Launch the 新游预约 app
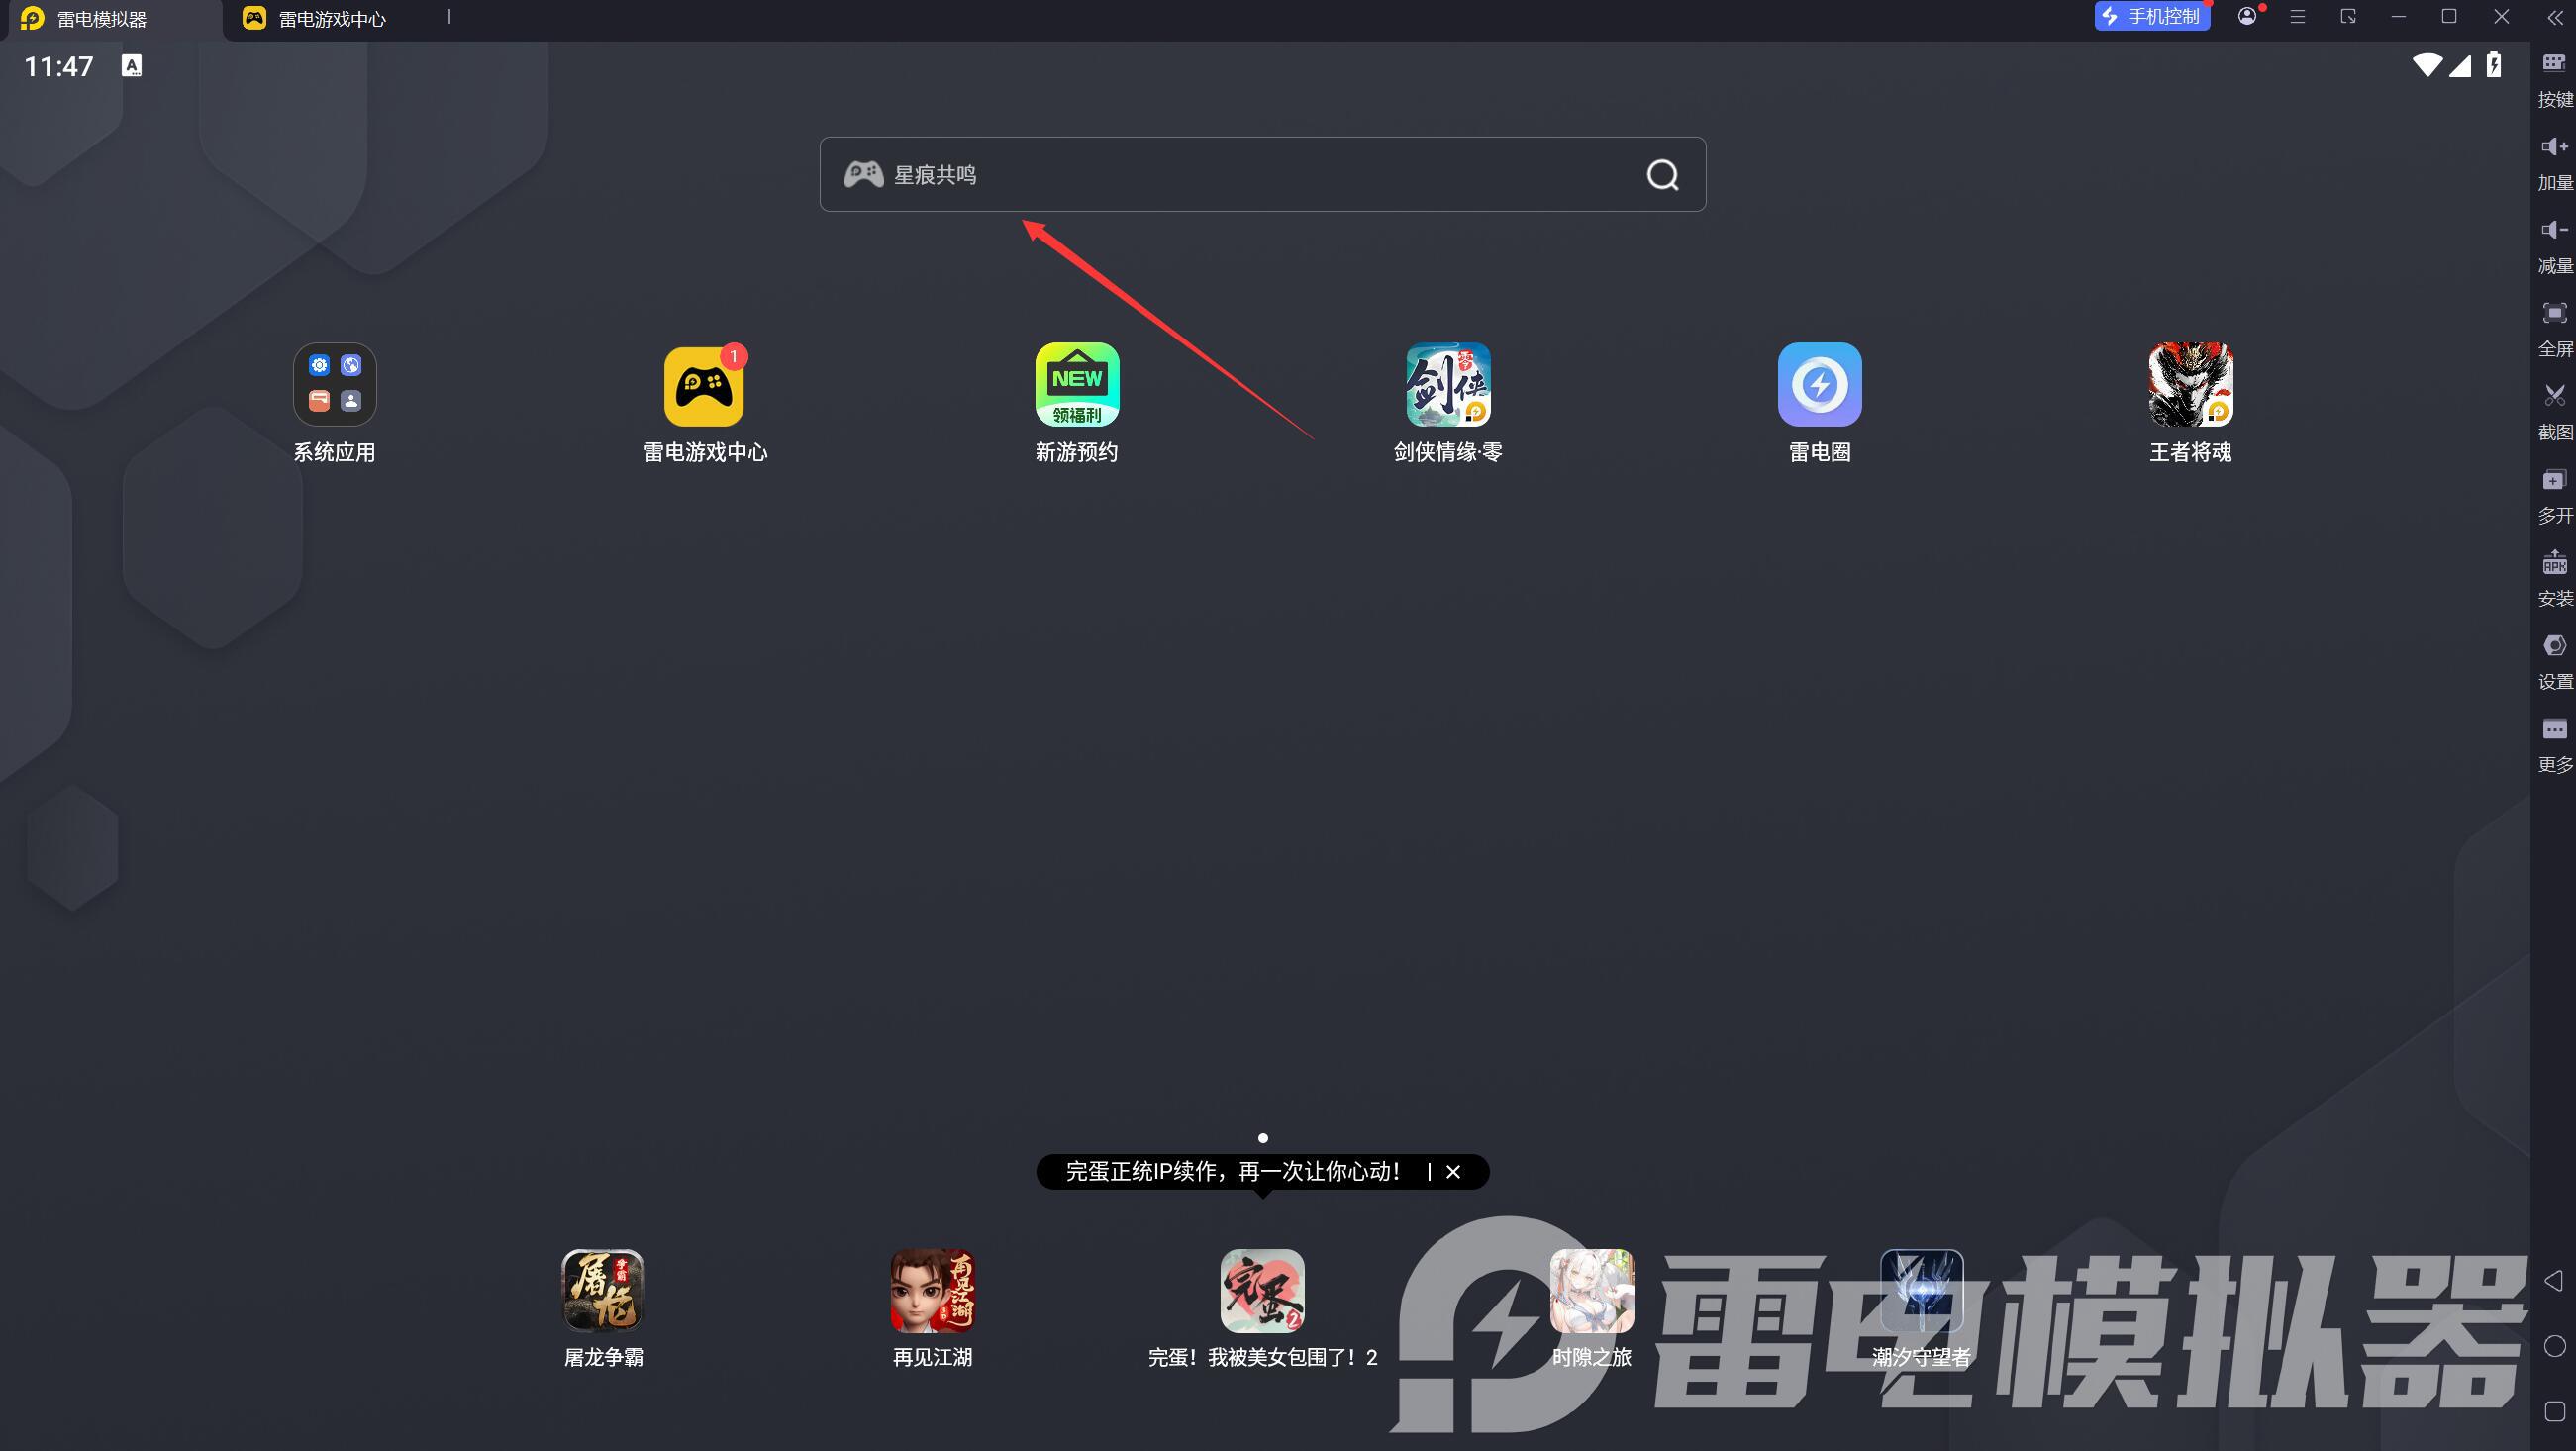The height and width of the screenshot is (1451, 2576). pyautogui.click(x=1076, y=386)
